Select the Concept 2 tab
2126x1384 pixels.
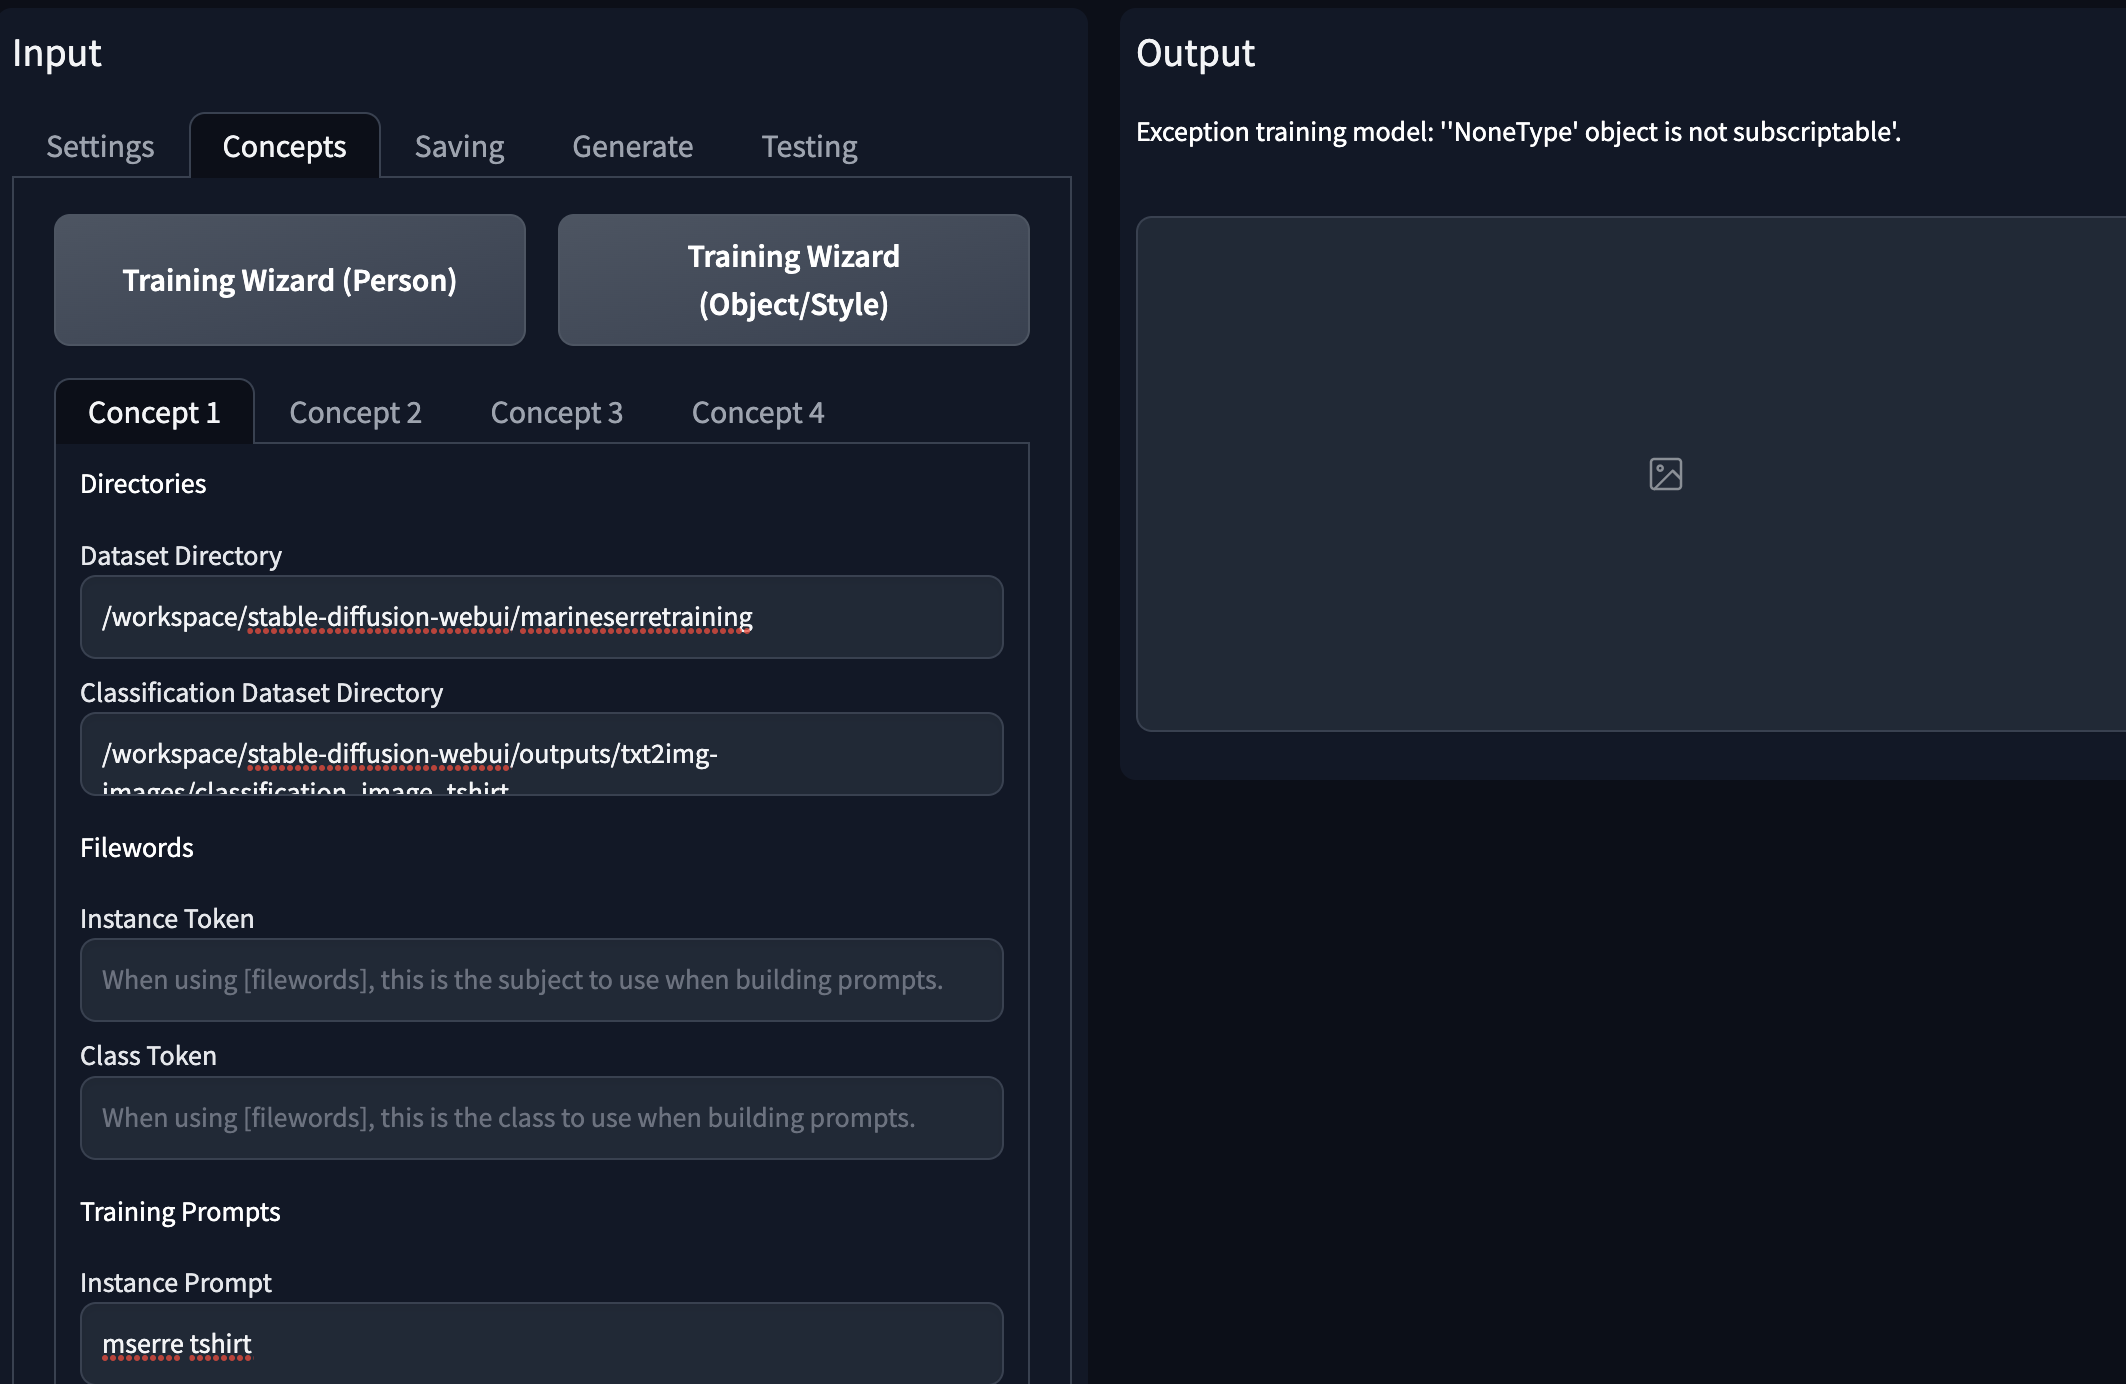click(x=355, y=412)
